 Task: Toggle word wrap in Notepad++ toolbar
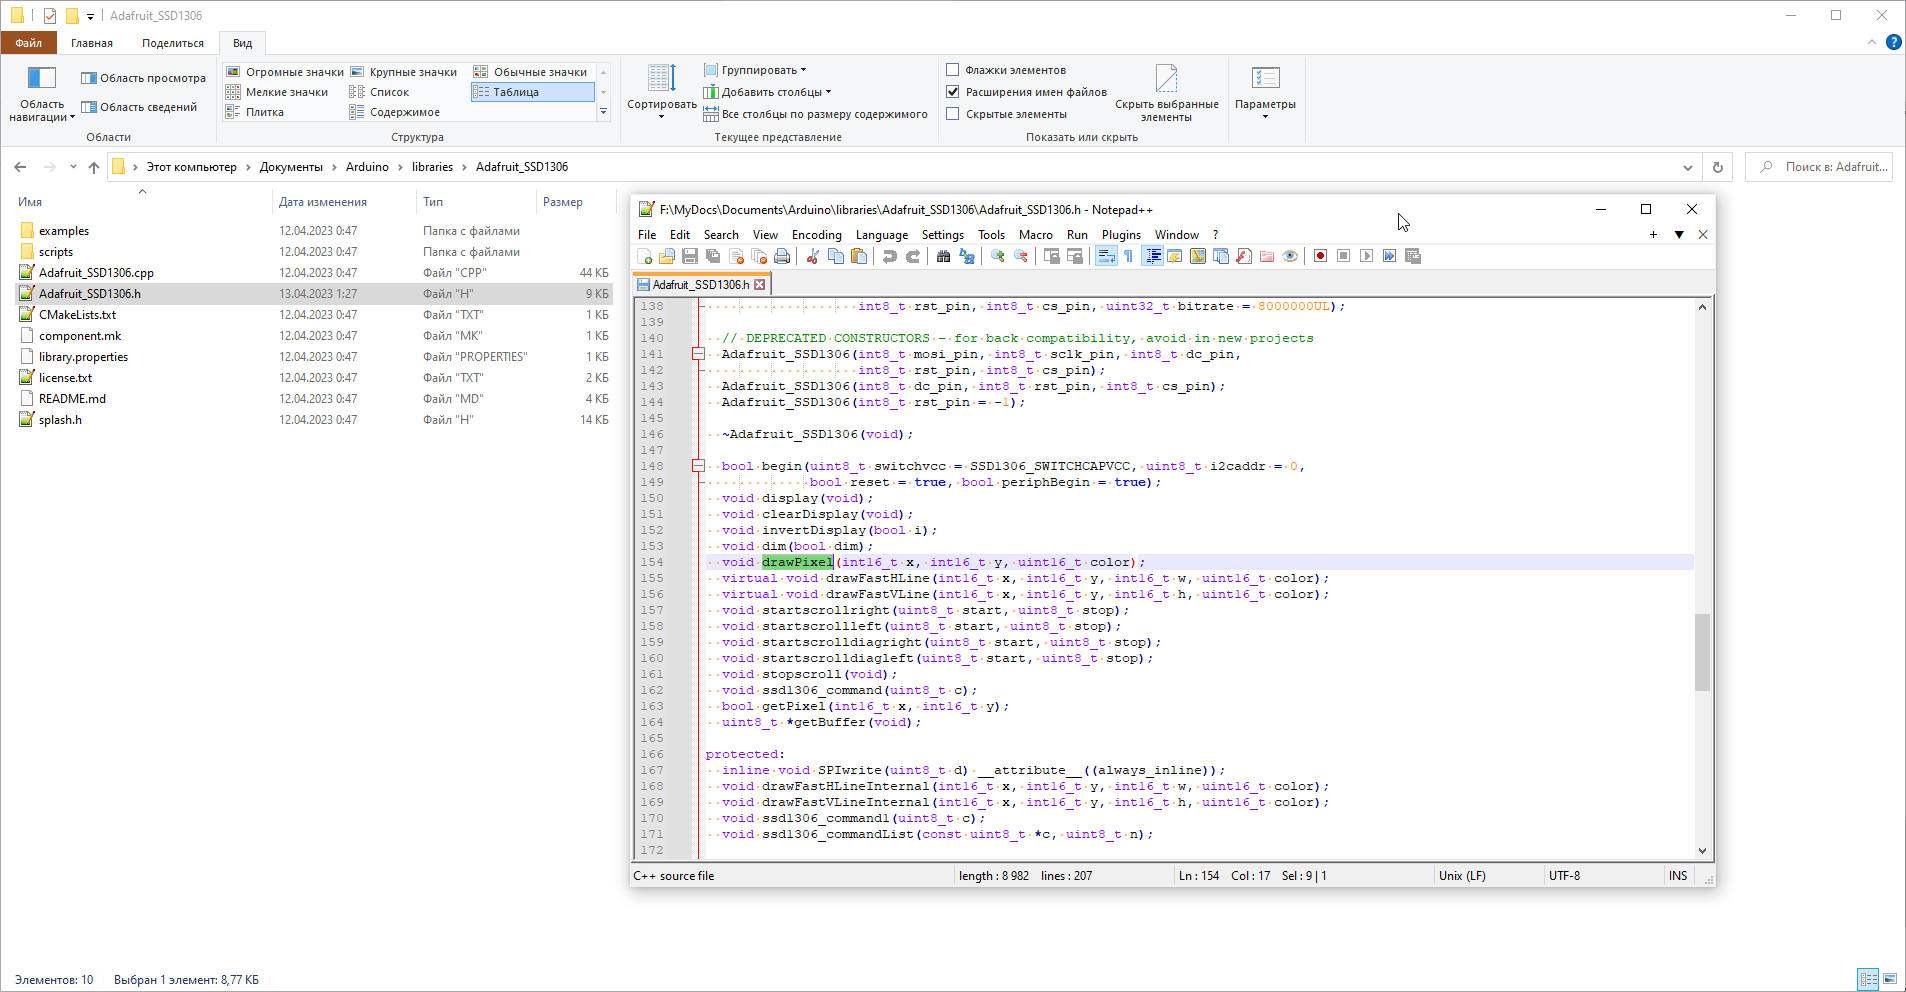pos(1106,257)
